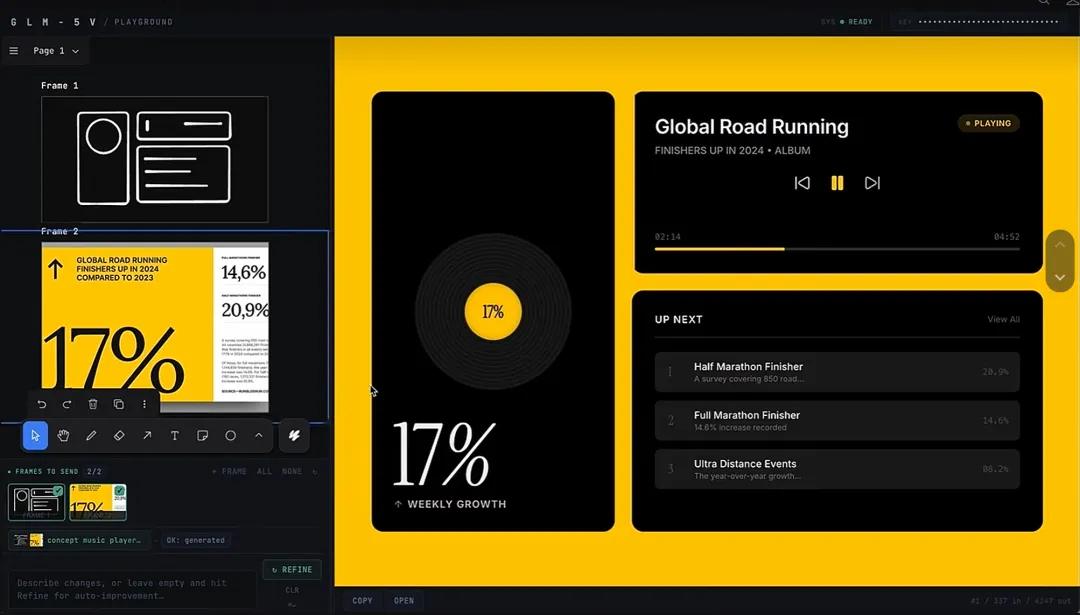The image size is (1080, 615).
Task: Click the 08.2% value in Up Next
Action: pyautogui.click(x=995, y=469)
